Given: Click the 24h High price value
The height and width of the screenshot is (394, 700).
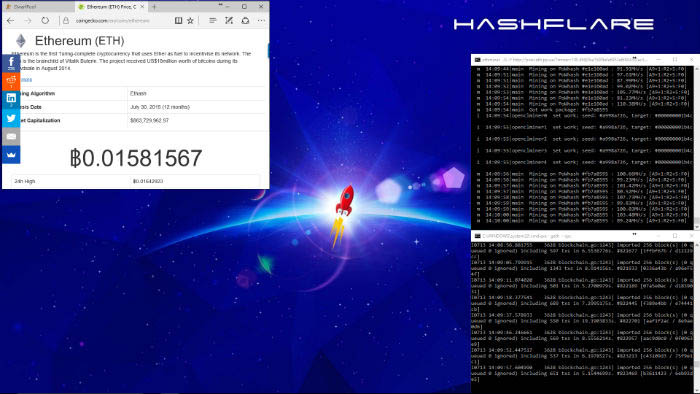Looking at the screenshot, I should point(148,181).
